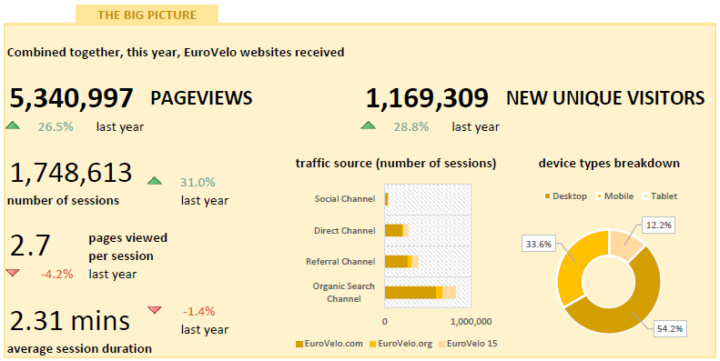720x361 pixels.
Task: Click the green triangle next to 28.8%
Action: click(x=368, y=125)
